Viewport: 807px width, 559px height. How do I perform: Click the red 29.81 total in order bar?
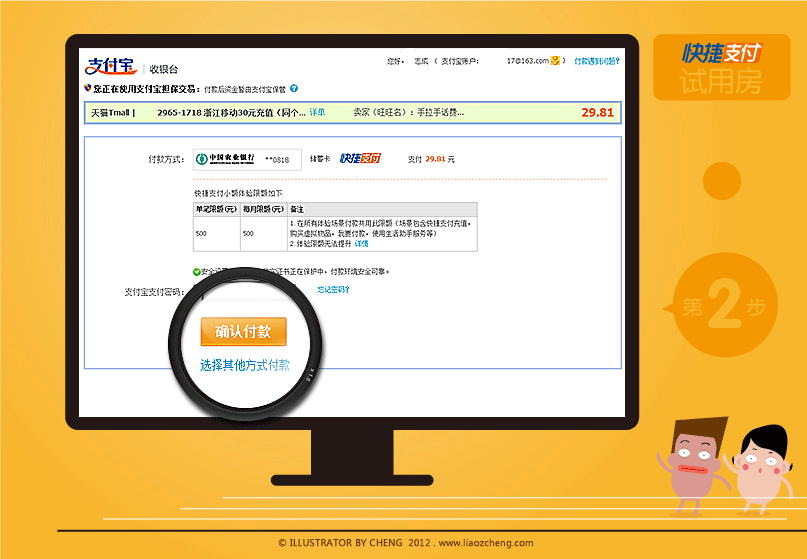click(598, 112)
